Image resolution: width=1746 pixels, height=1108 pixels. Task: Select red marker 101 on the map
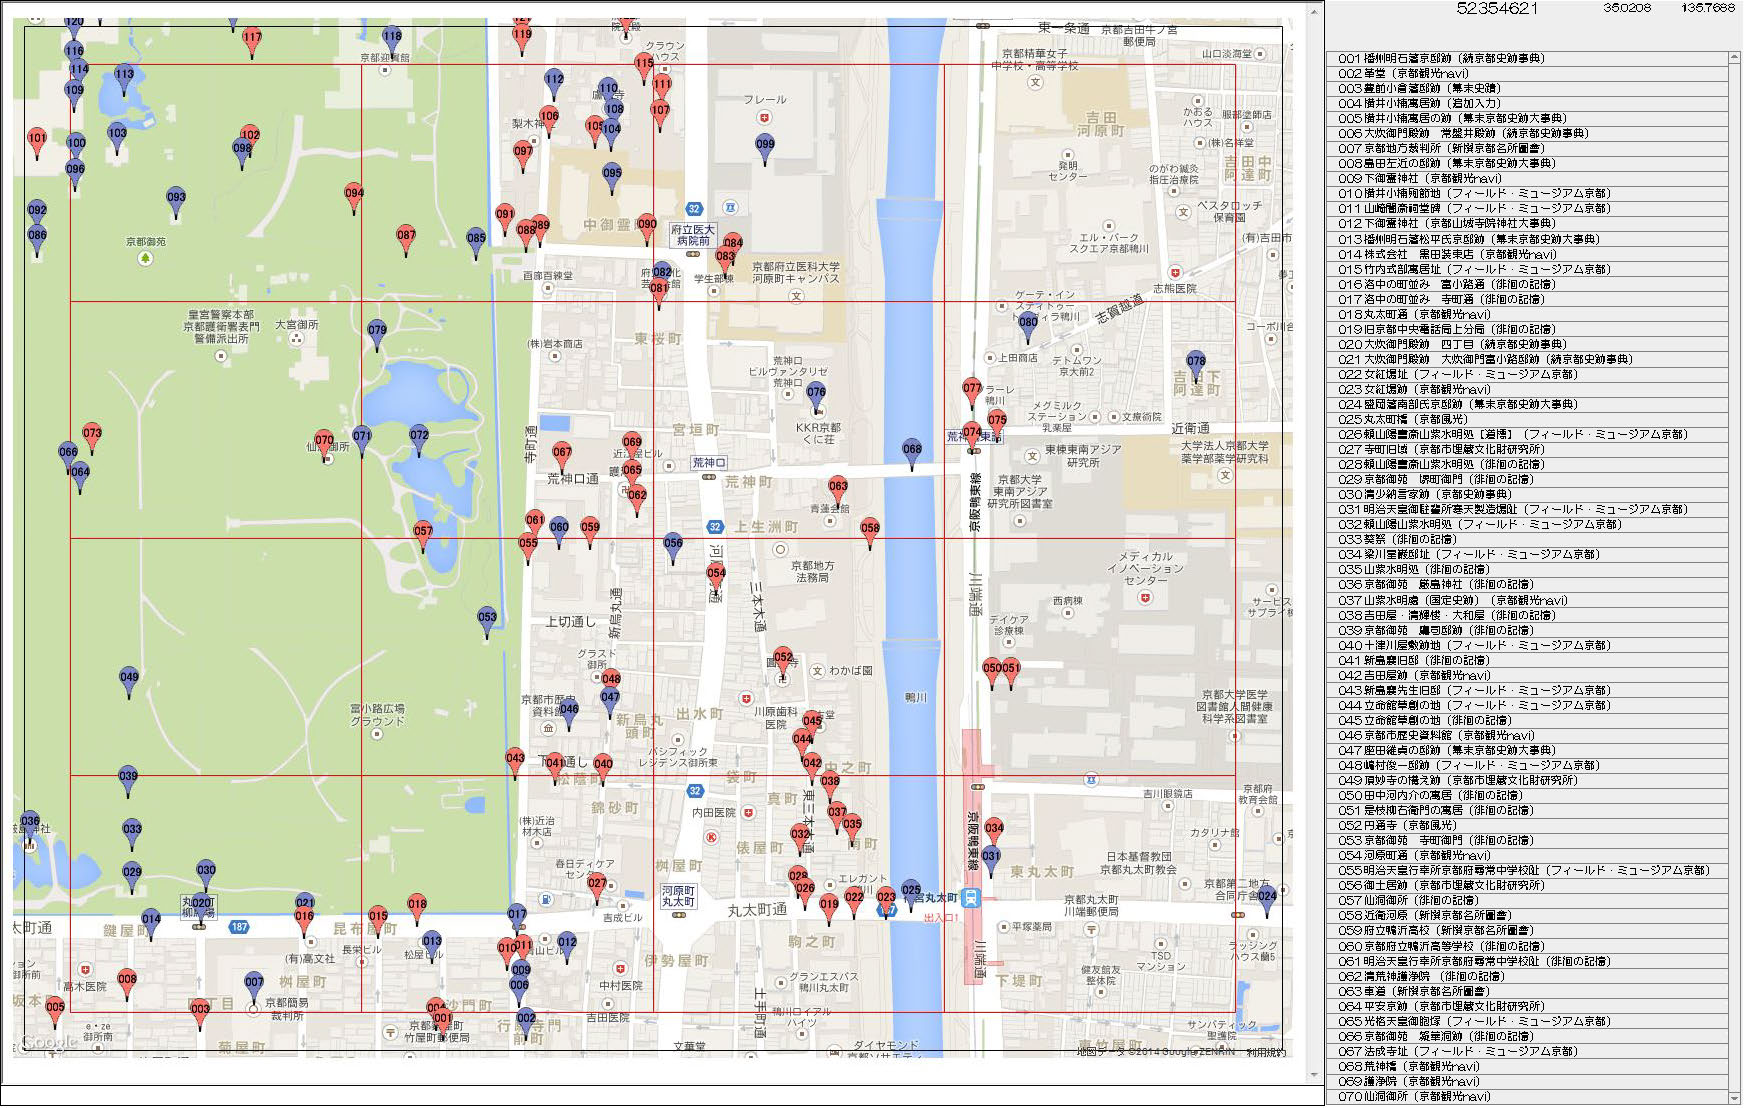pos(37,144)
